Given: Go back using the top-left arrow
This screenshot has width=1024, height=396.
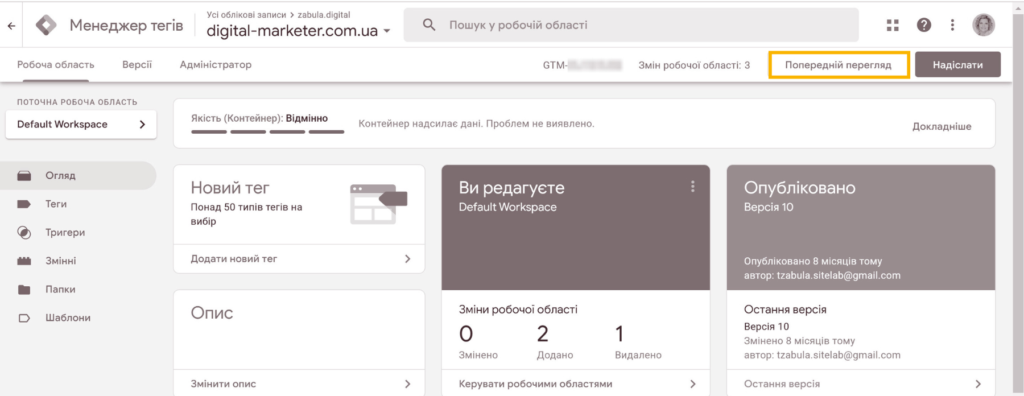Looking at the screenshot, I should pos(11,26).
